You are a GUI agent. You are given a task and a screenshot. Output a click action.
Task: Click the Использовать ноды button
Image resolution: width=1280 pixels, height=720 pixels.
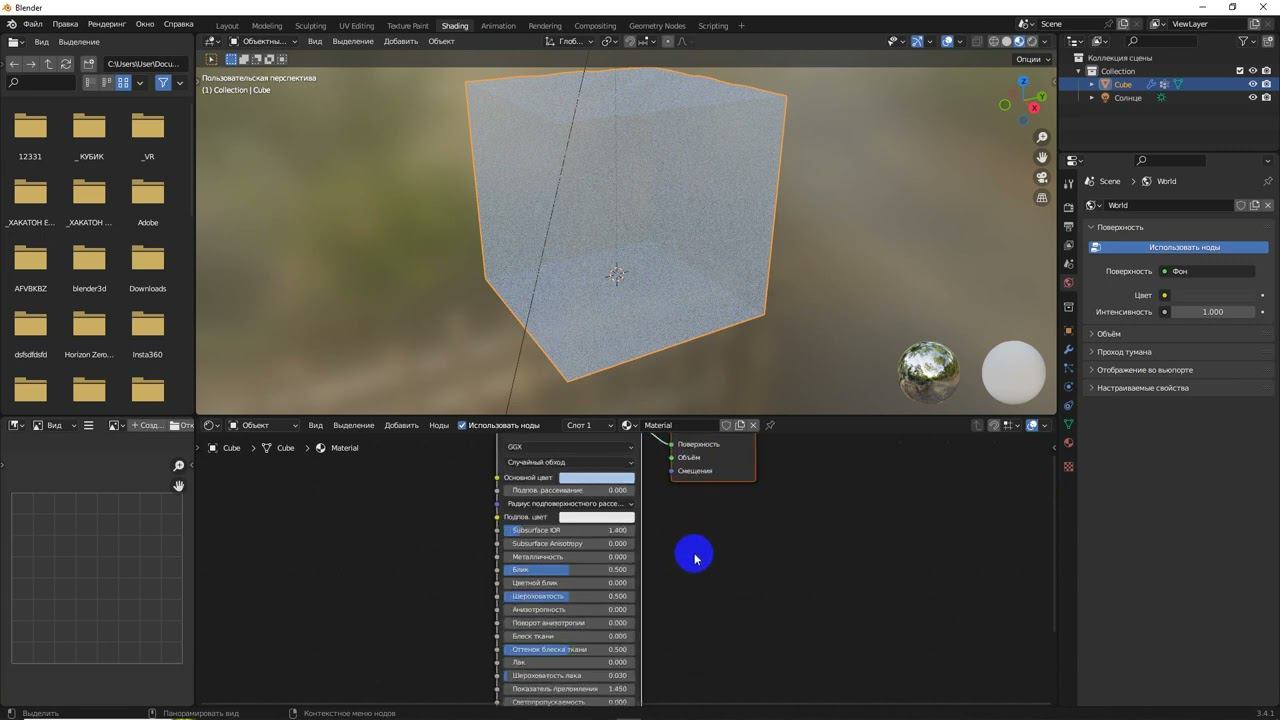point(1183,247)
